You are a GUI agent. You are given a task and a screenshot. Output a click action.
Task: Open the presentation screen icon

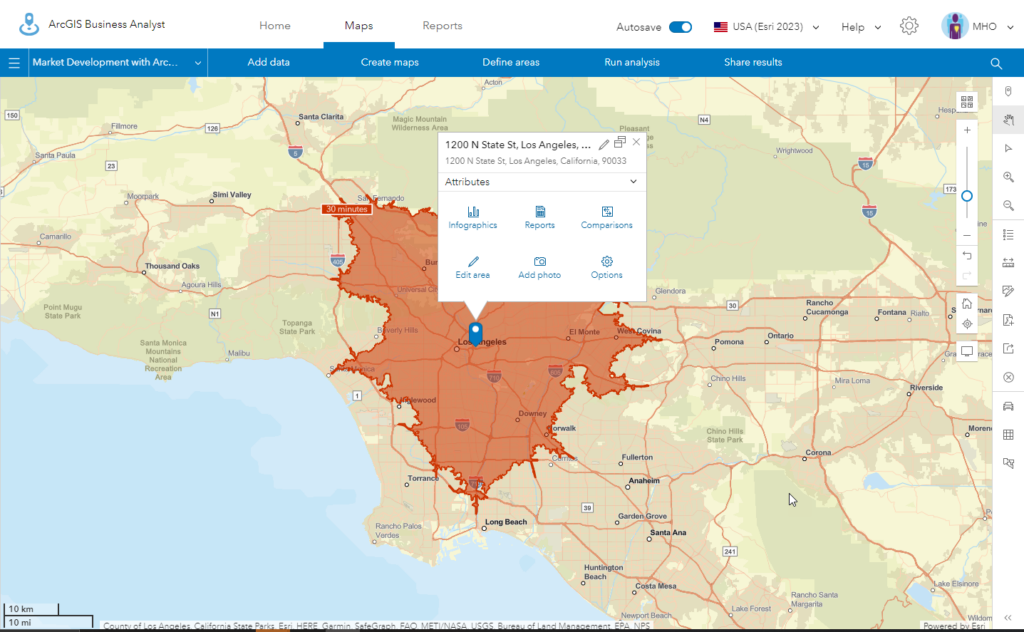point(967,351)
